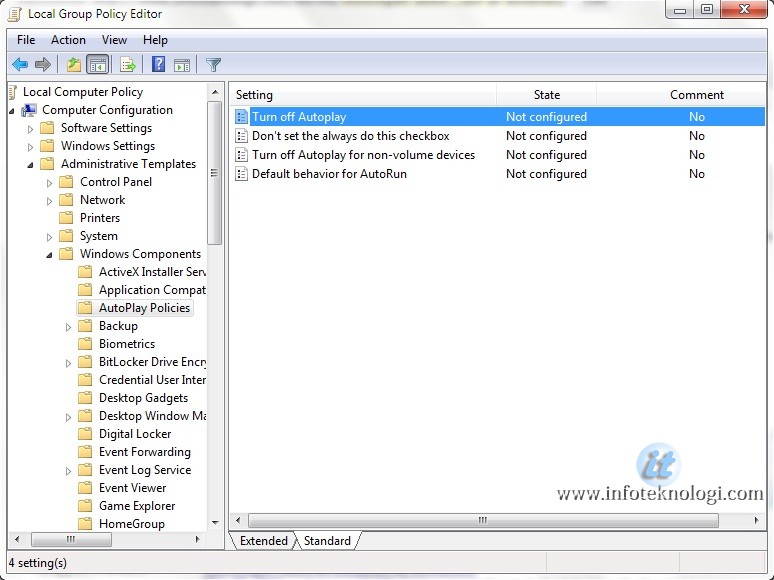Screen dimensions: 774x580
Task: Open the File menu
Action: [x=26, y=40]
